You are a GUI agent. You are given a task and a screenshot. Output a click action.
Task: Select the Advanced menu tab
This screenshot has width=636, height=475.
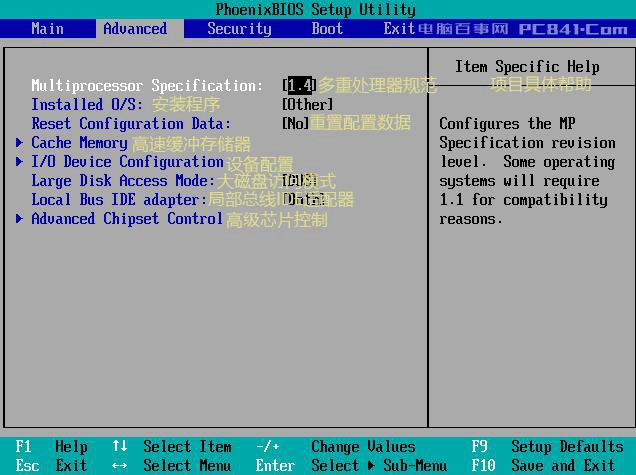[135, 28]
